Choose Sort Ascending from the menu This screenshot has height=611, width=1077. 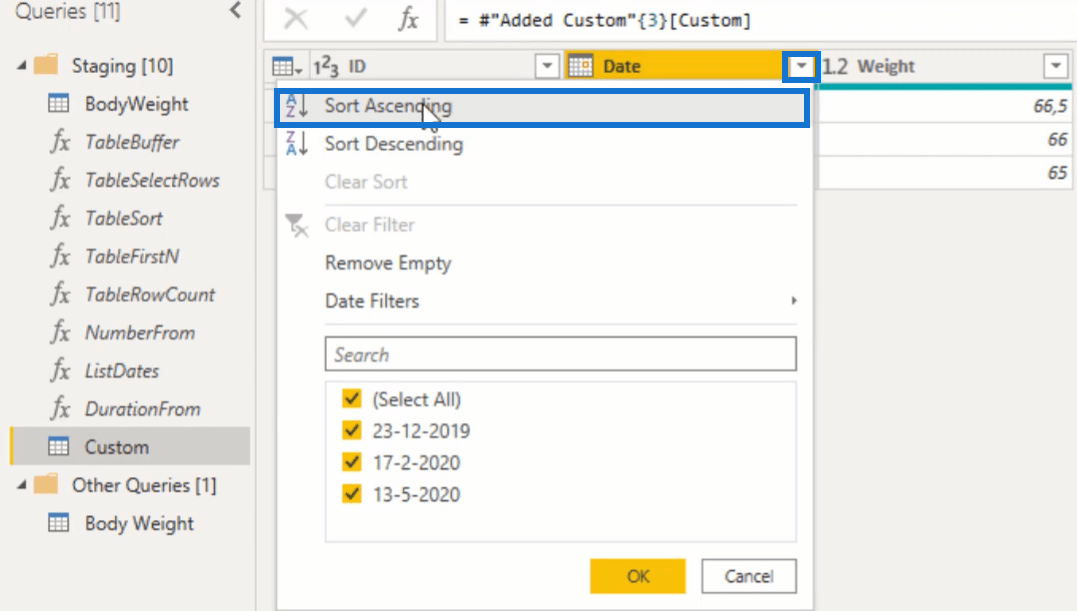542,106
